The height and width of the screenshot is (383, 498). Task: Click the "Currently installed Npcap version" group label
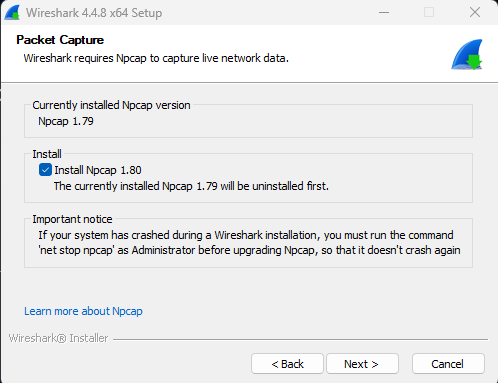pos(111,105)
